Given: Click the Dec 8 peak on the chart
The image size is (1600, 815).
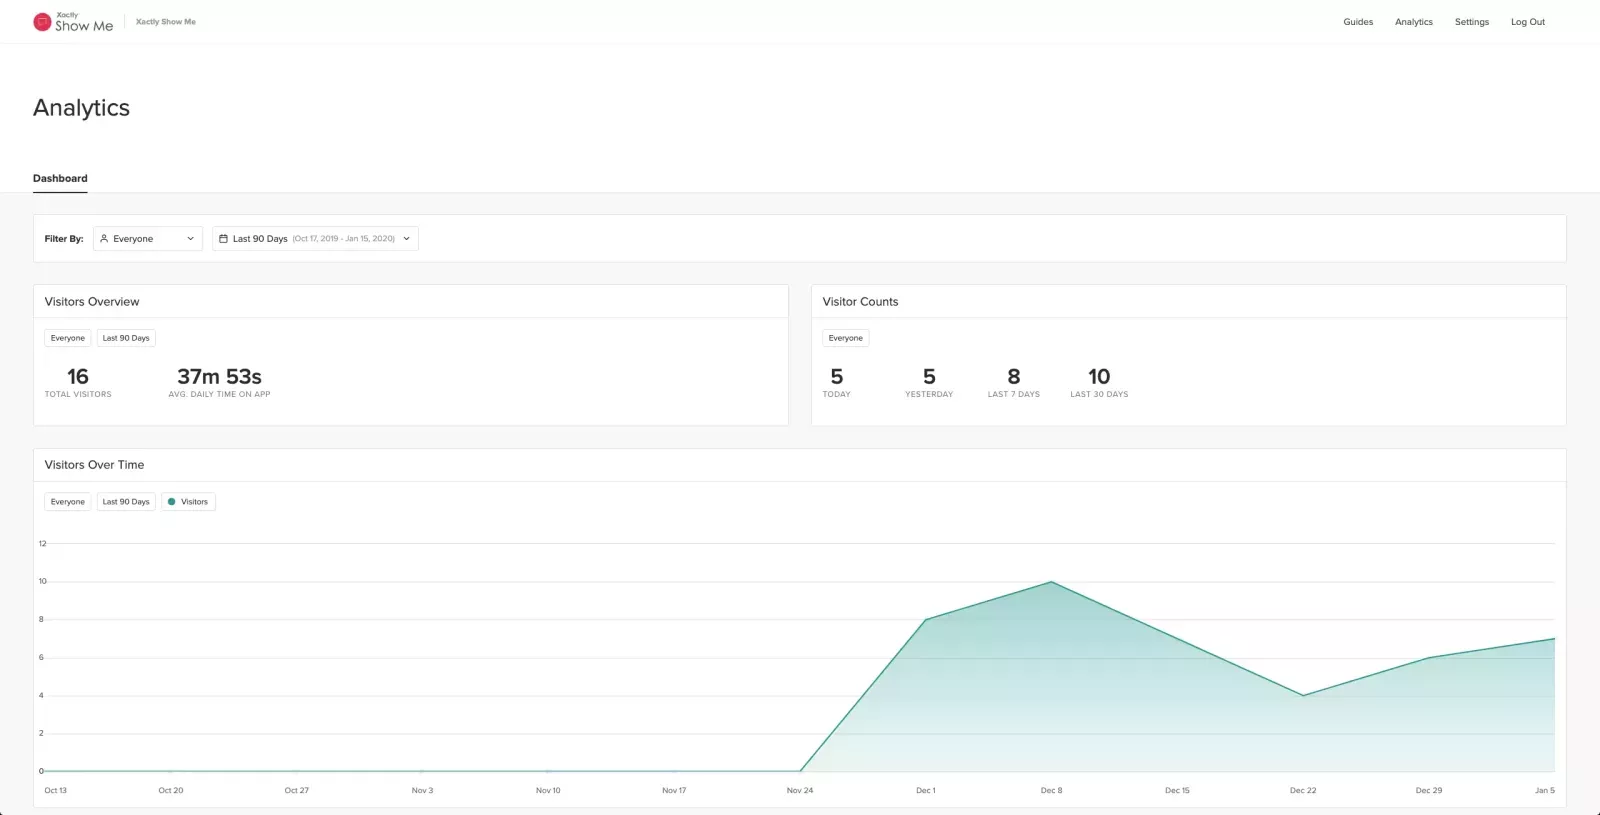Looking at the screenshot, I should tap(1051, 582).
